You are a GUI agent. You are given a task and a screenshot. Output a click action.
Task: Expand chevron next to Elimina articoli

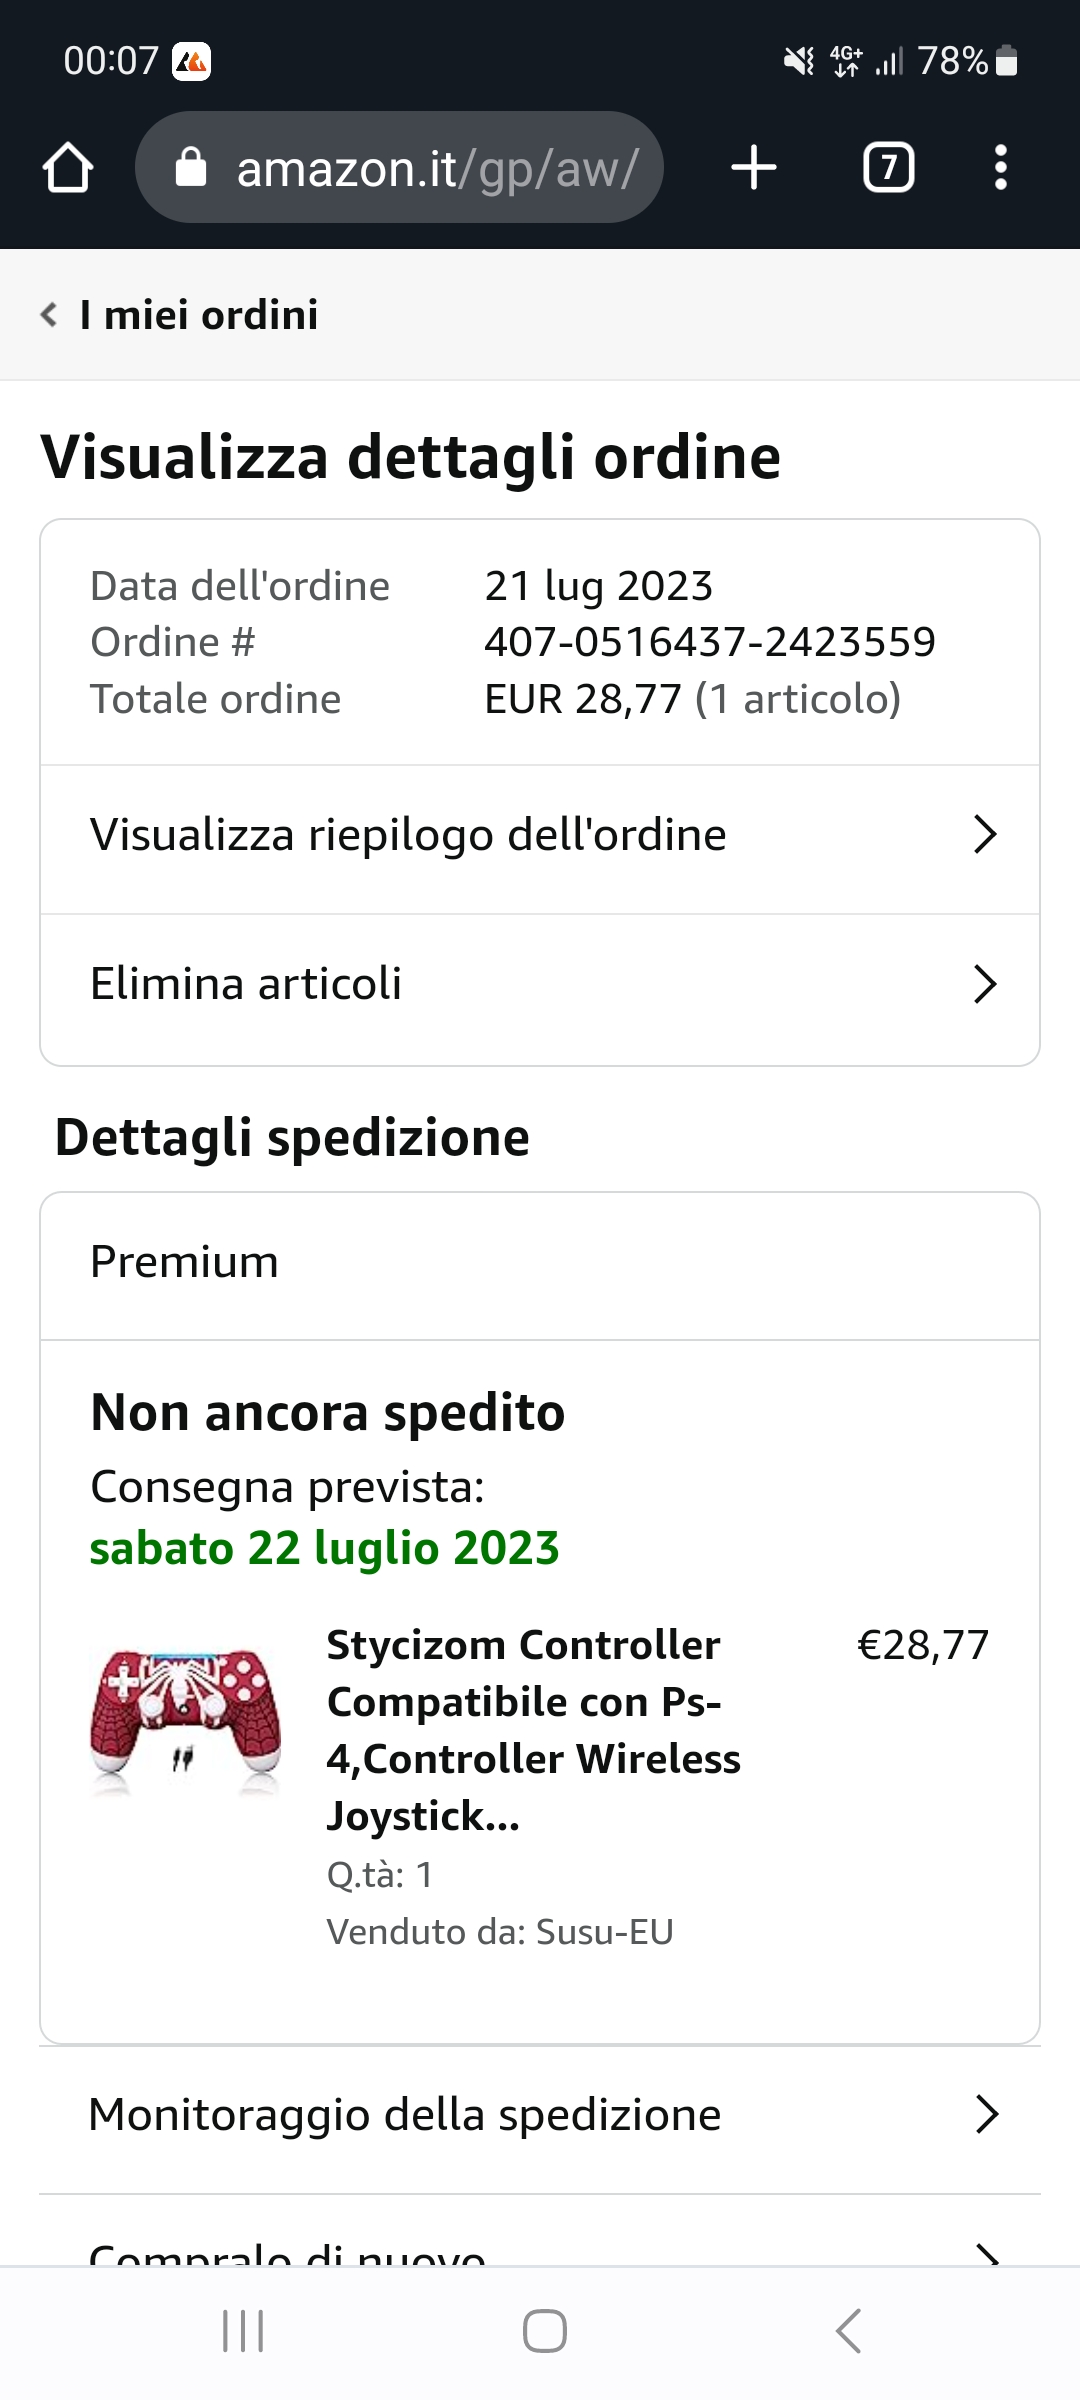[x=986, y=984]
